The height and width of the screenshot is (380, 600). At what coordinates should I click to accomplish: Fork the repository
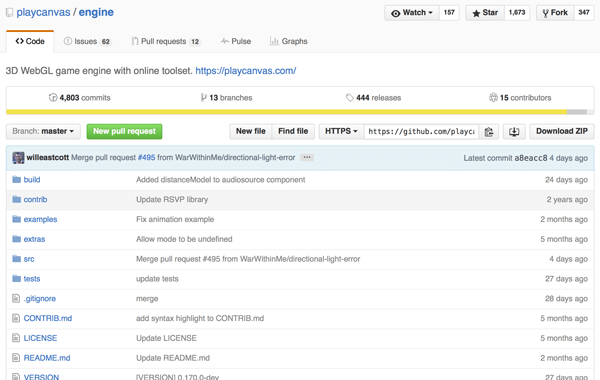tap(555, 13)
